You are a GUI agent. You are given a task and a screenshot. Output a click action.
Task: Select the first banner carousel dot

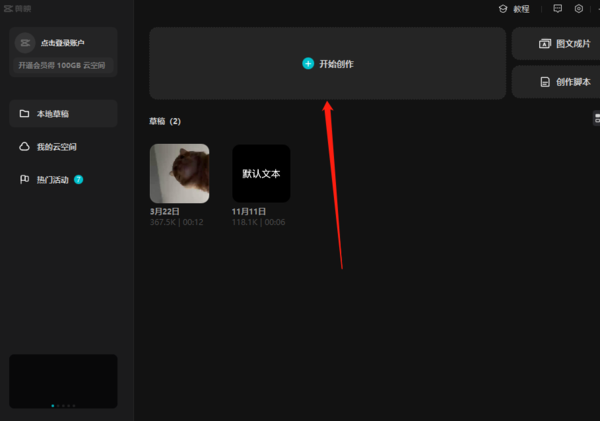tap(53, 406)
